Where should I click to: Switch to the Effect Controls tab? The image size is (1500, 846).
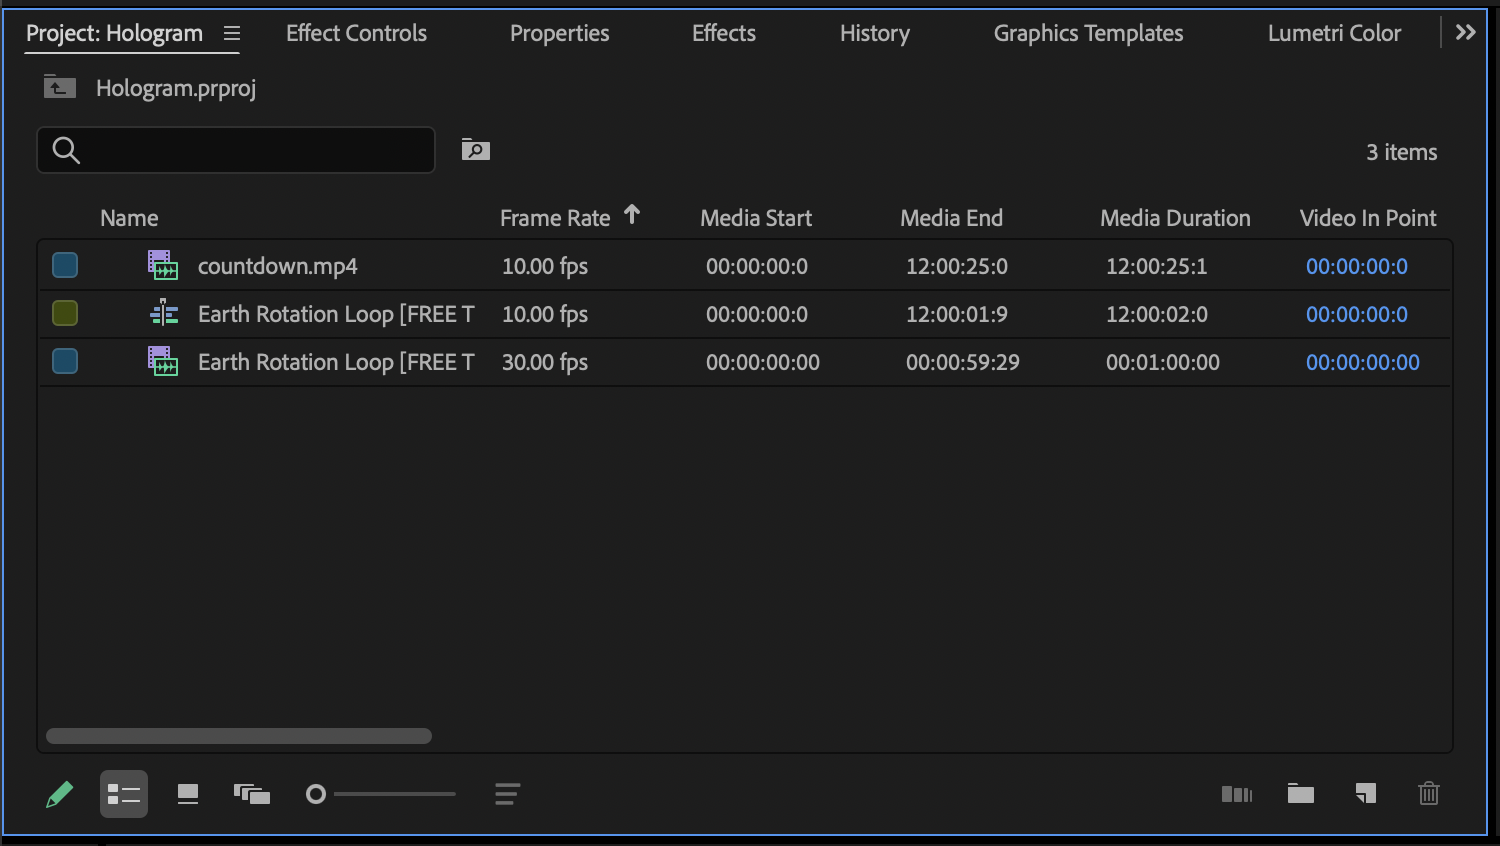[x=356, y=33]
